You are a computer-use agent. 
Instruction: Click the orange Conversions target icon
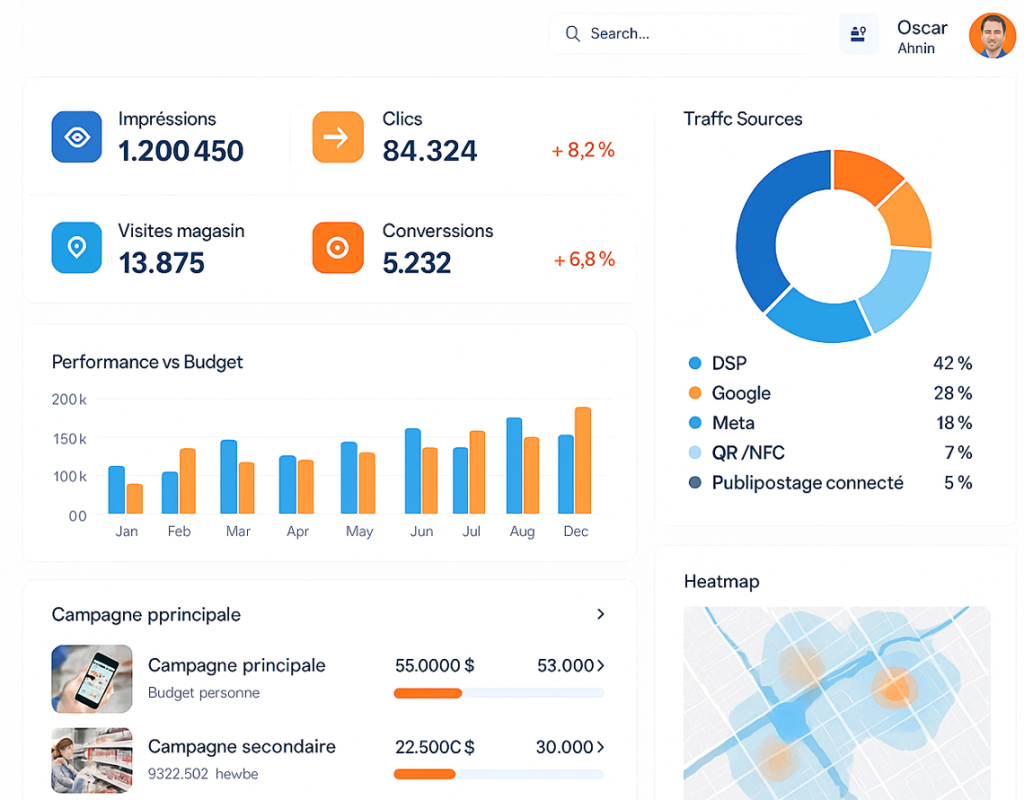[337, 248]
